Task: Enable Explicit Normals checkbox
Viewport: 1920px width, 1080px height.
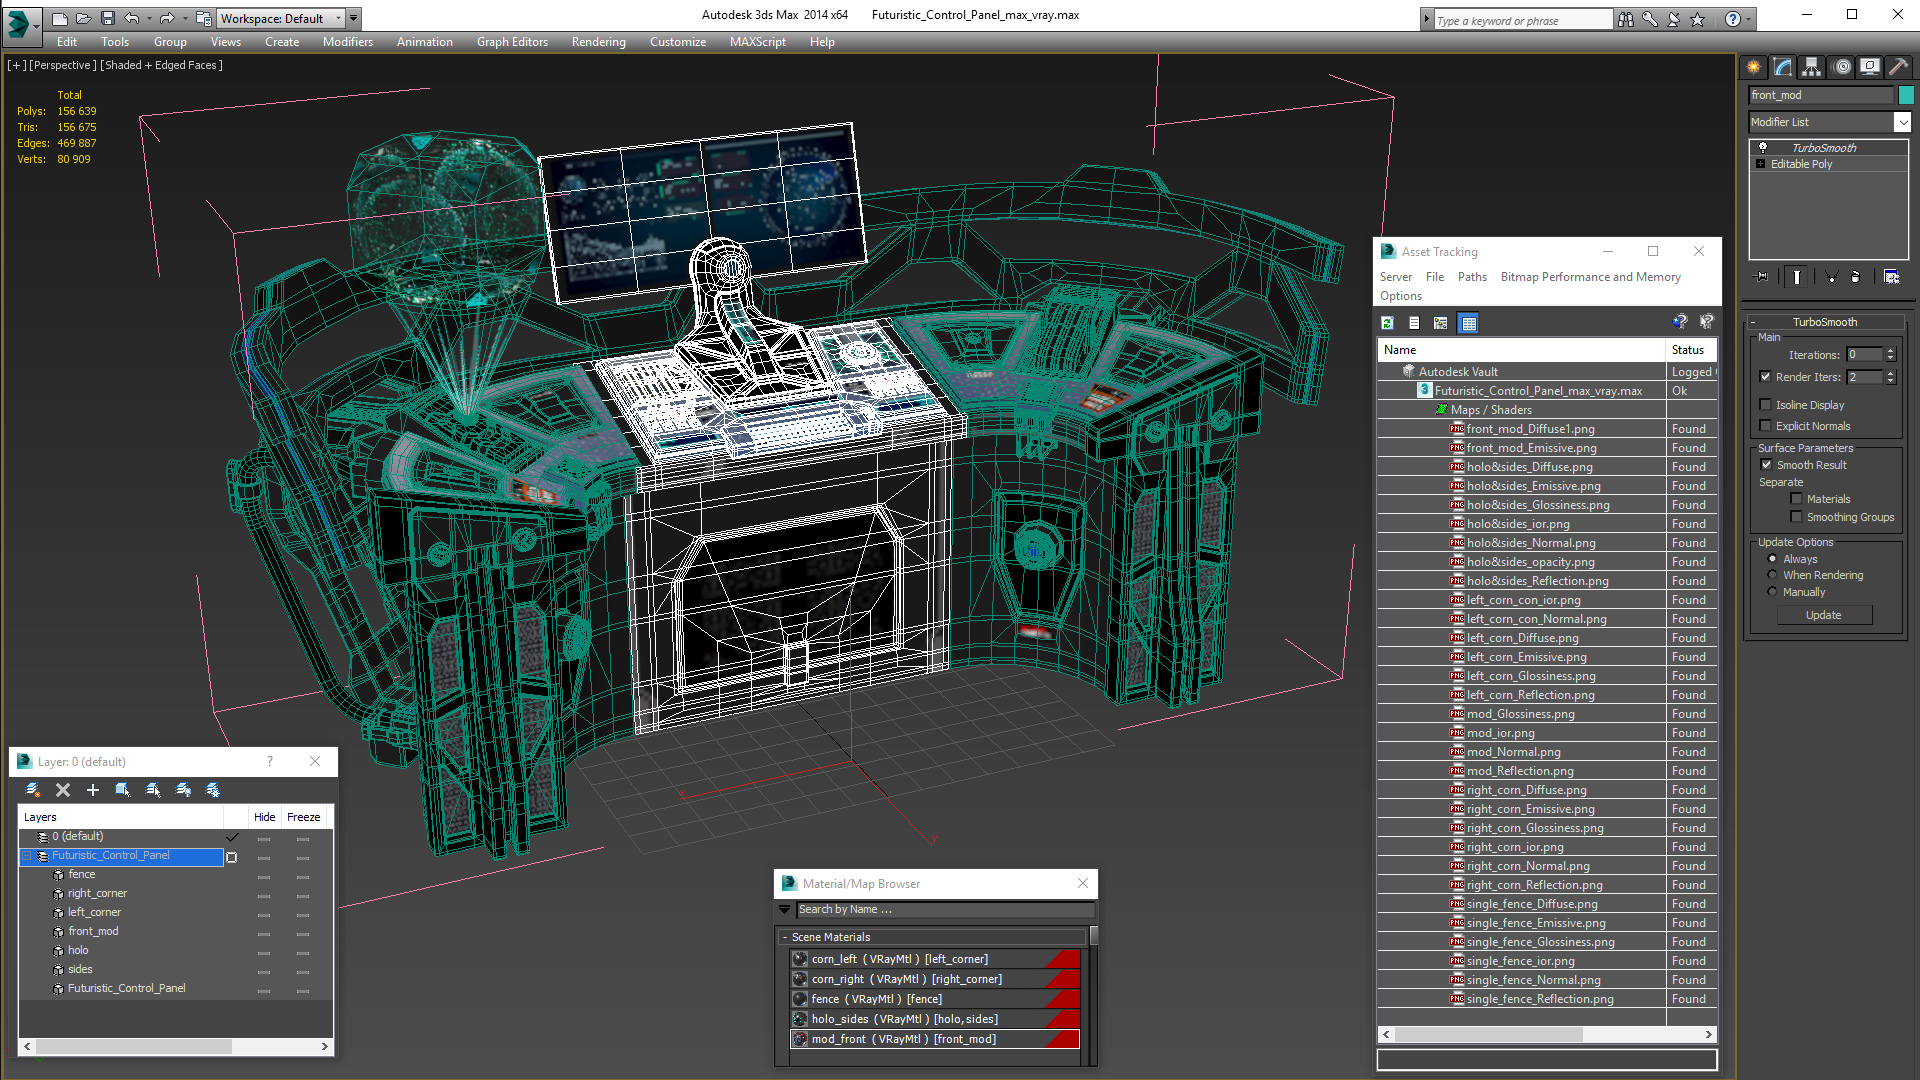Action: coord(1765,426)
